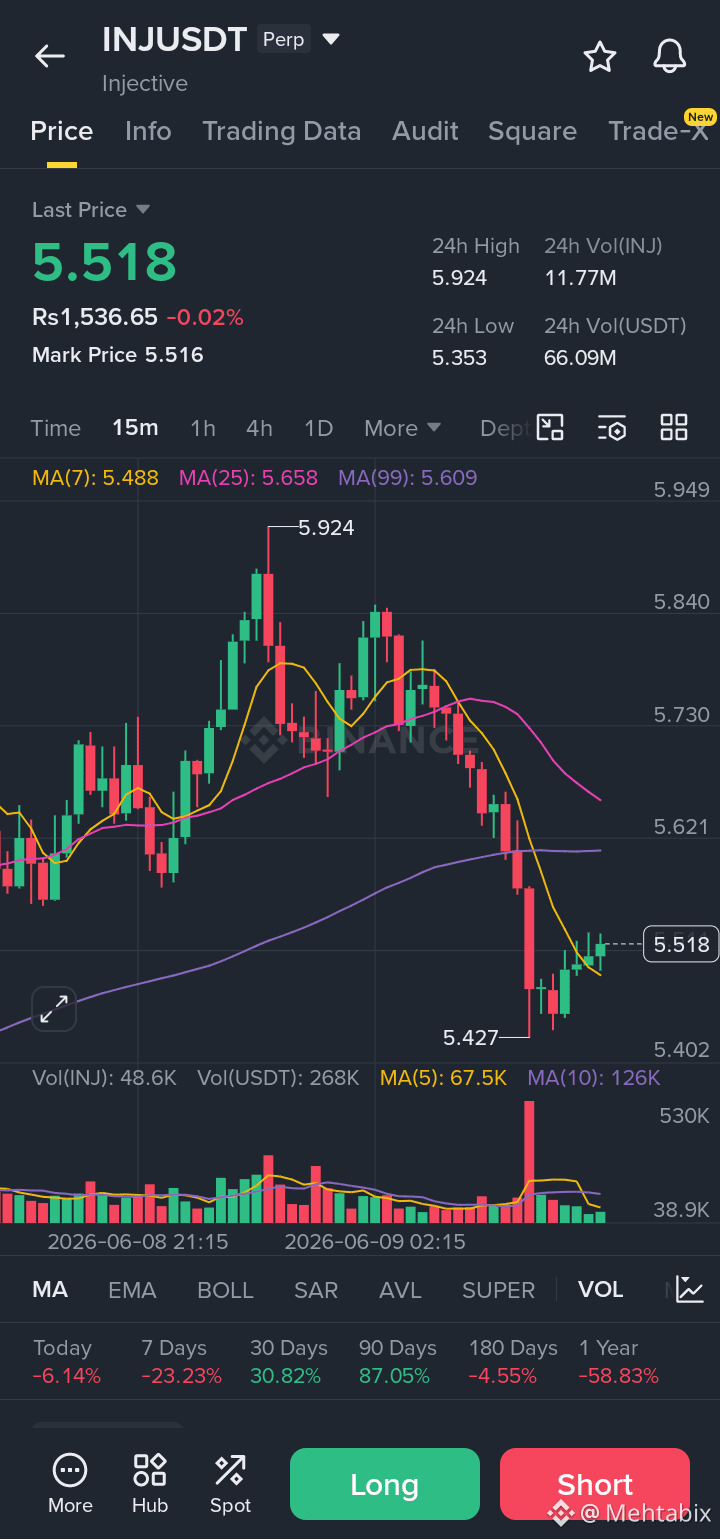Expand chart to fullscreen with diagonal arrows

54,1008
